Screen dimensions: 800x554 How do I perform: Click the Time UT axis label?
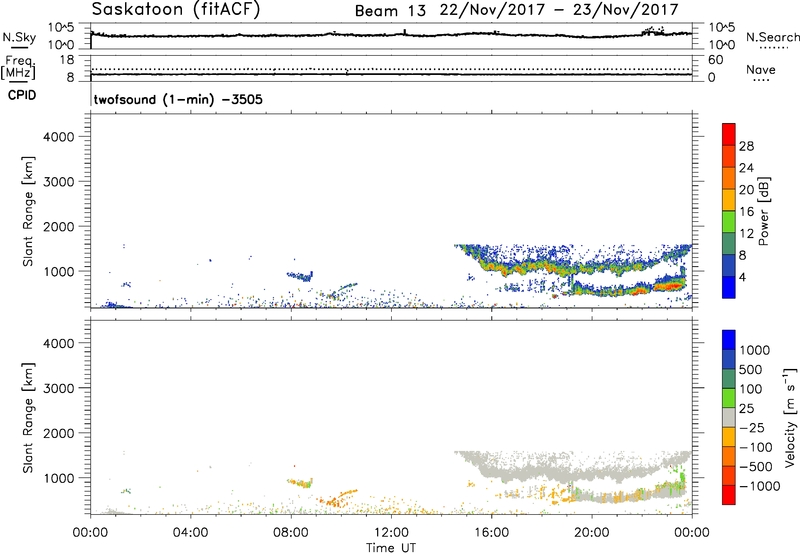click(x=391, y=548)
